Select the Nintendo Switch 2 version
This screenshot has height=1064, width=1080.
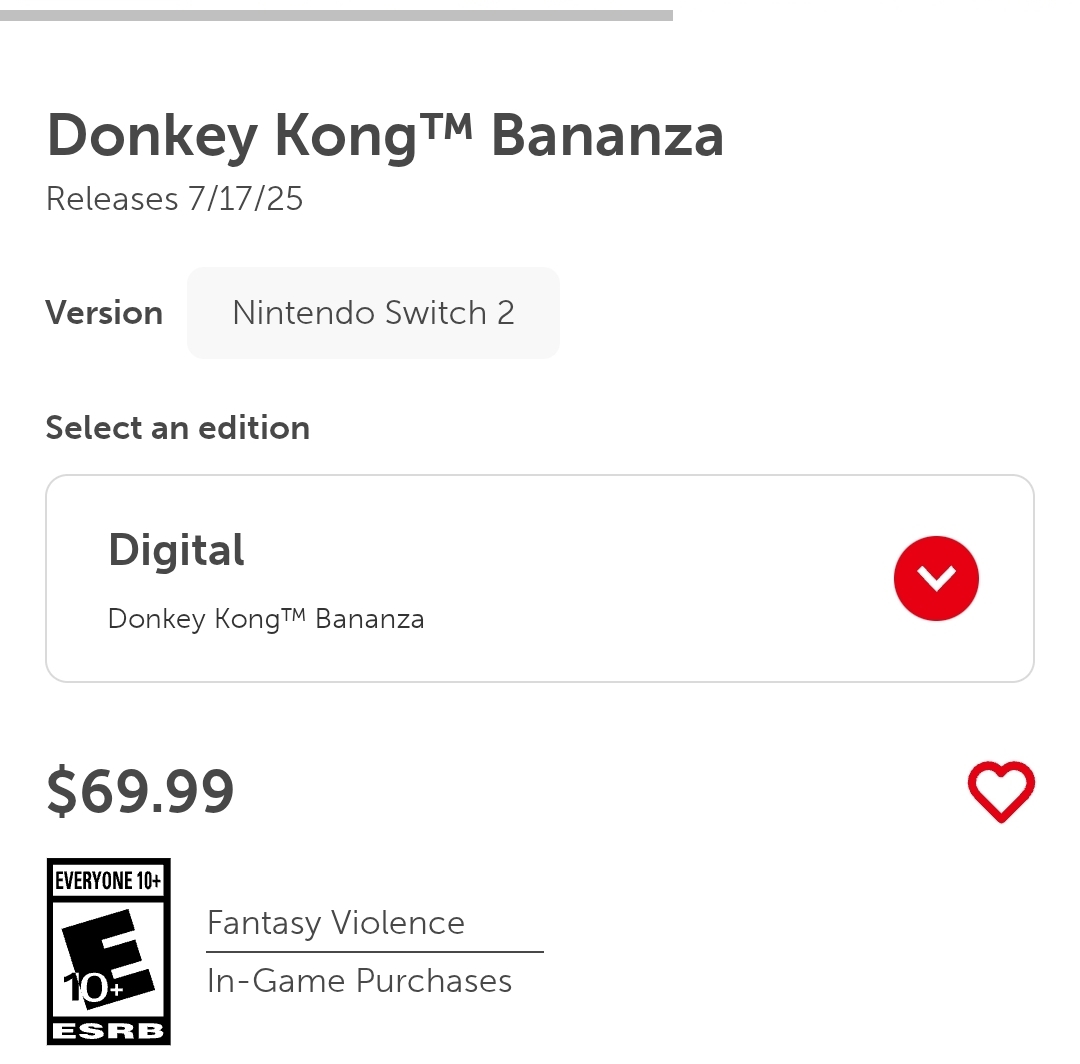[x=373, y=313]
